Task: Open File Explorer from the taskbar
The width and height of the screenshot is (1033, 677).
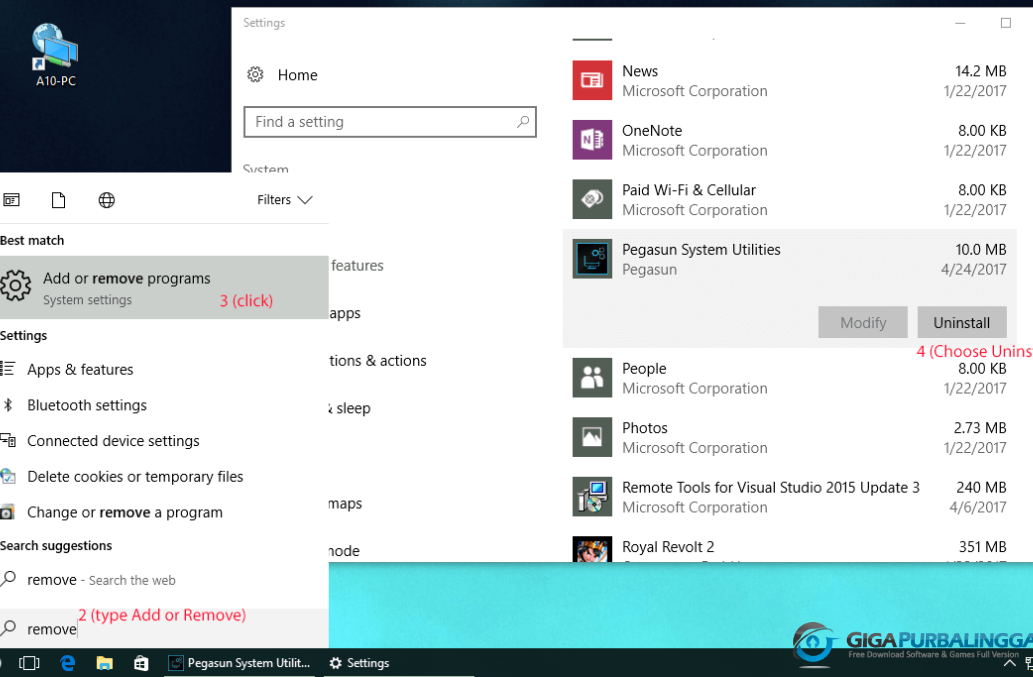Action: point(104,663)
